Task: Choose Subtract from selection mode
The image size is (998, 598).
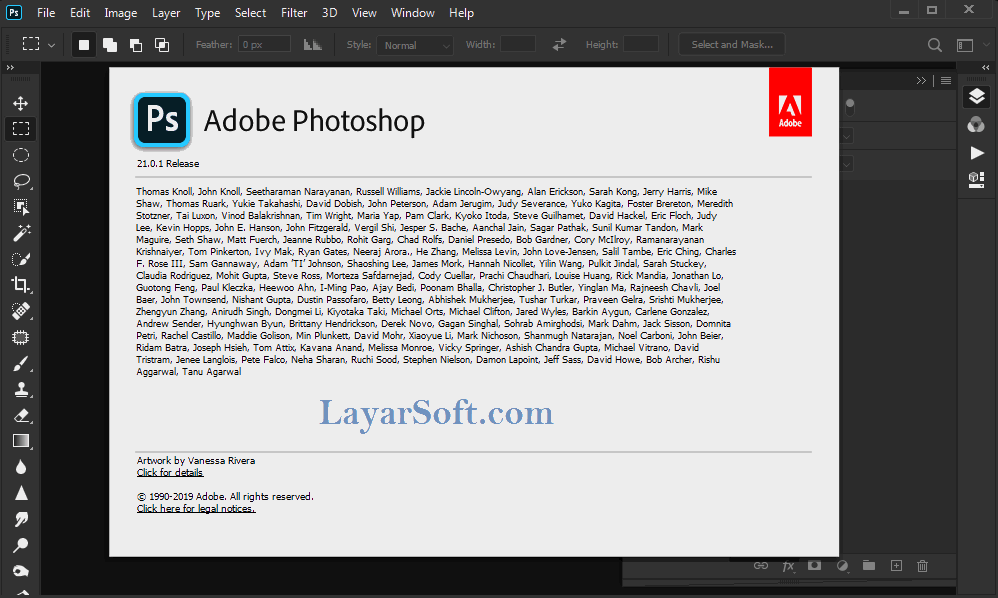Action: point(136,45)
